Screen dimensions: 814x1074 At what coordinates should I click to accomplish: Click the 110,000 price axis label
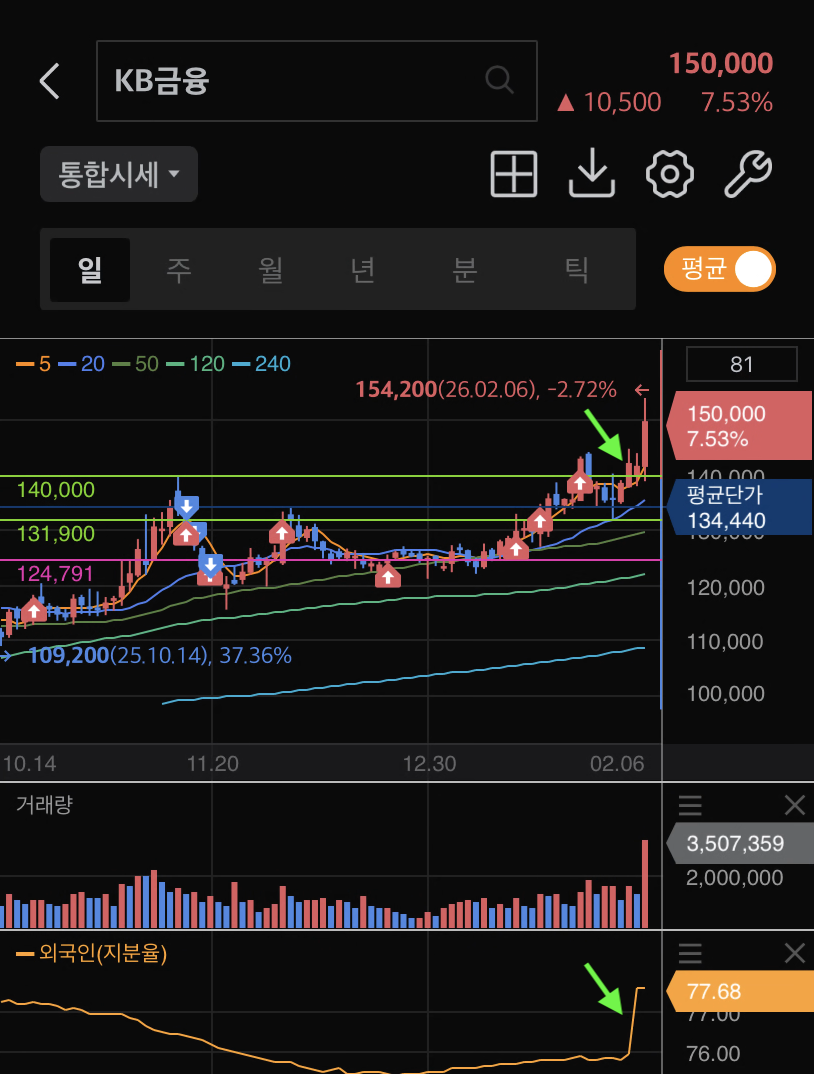point(725,642)
